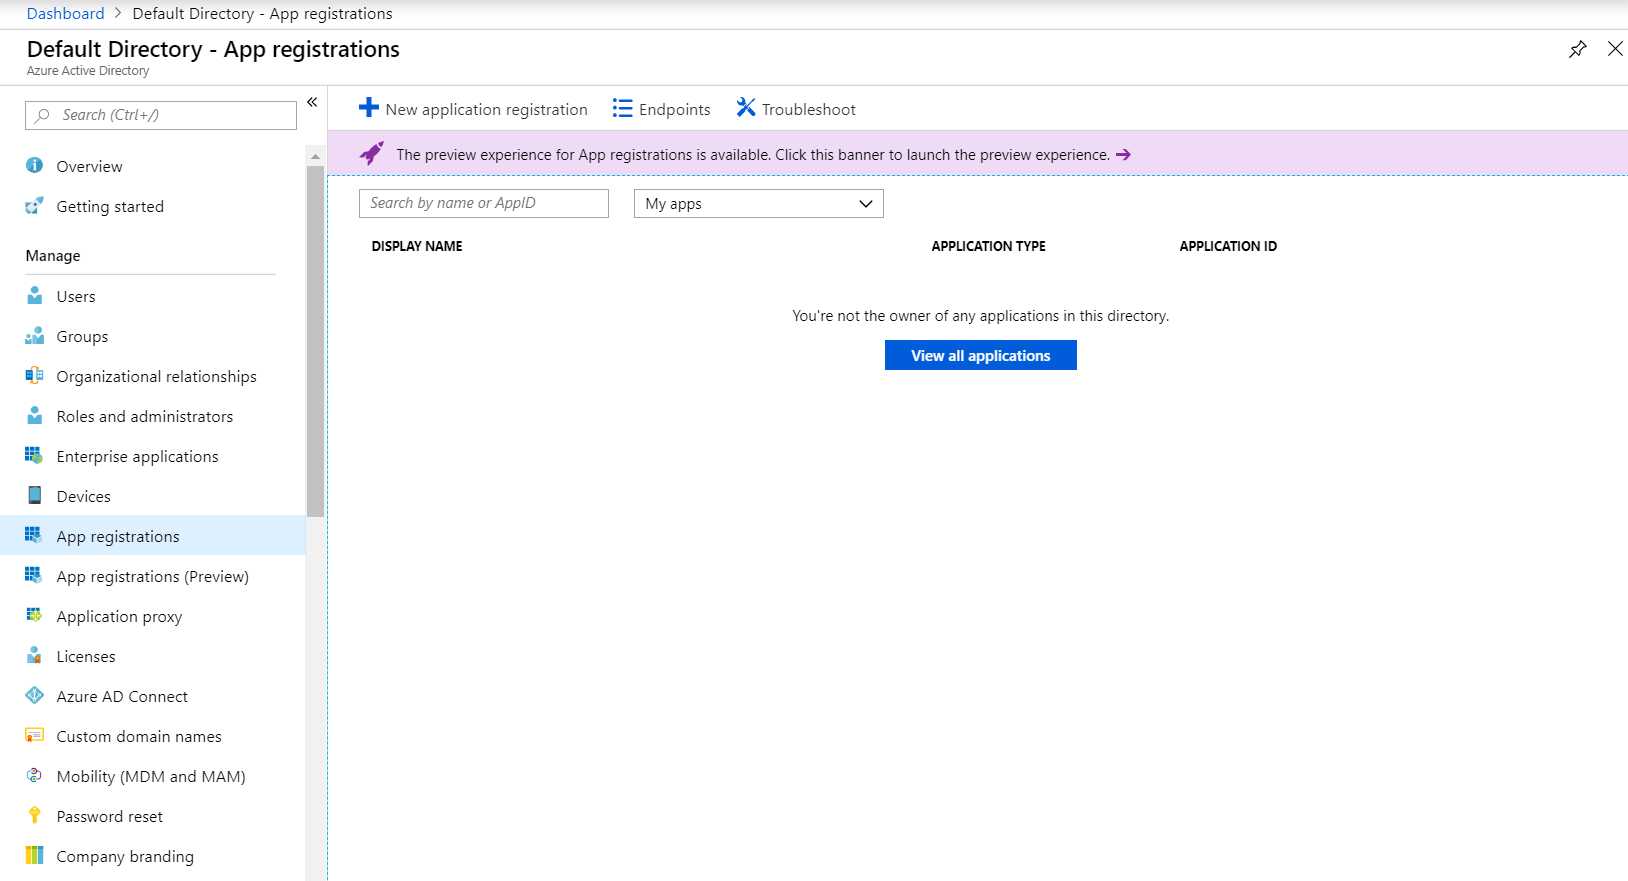The height and width of the screenshot is (881, 1628).
Task: Click View all applications button
Action: [x=981, y=355]
